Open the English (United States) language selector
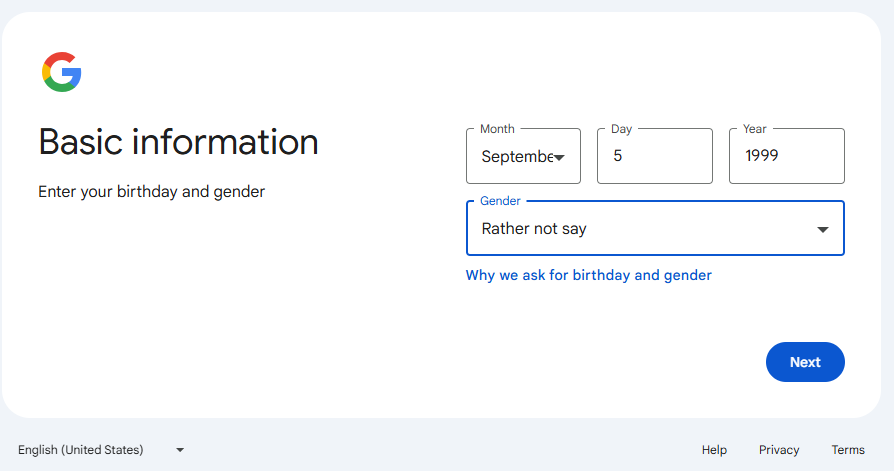This screenshot has height=471, width=894. 101,450
